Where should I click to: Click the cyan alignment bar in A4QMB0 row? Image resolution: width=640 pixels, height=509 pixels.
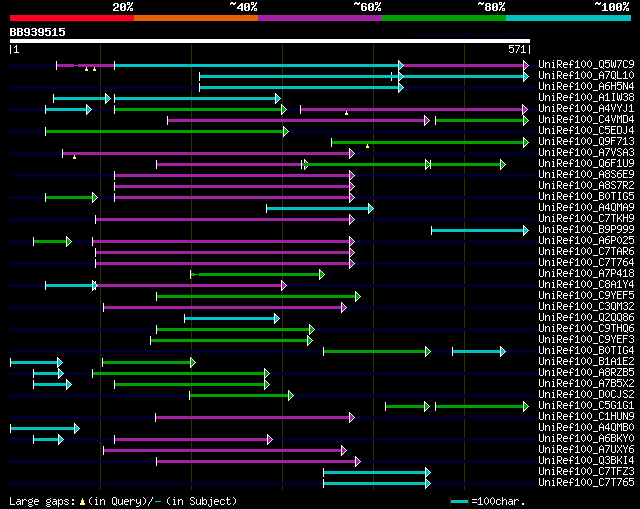pyautogui.click(x=45, y=428)
